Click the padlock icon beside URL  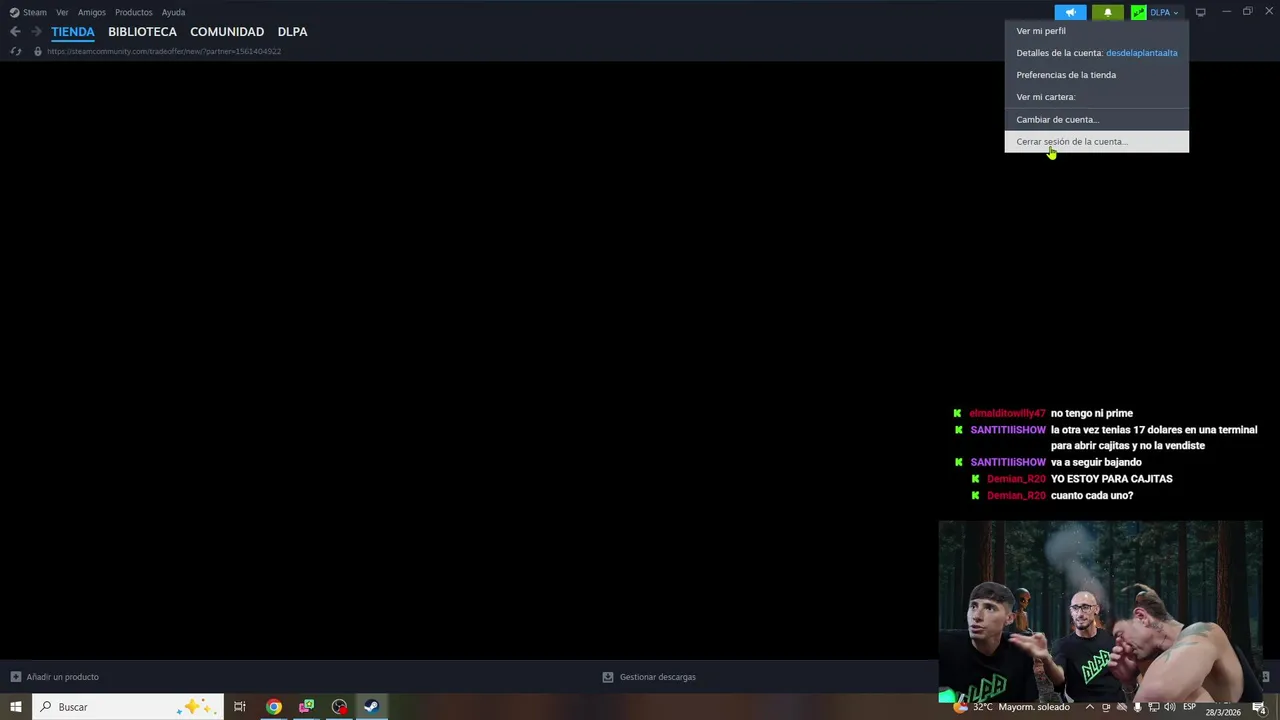pos(38,51)
